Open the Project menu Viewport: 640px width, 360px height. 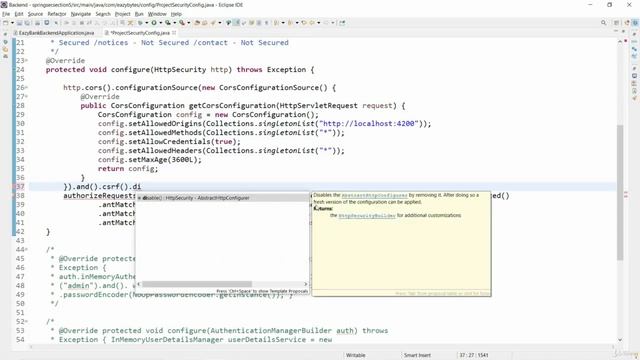pyautogui.click(x=122, y=14)
